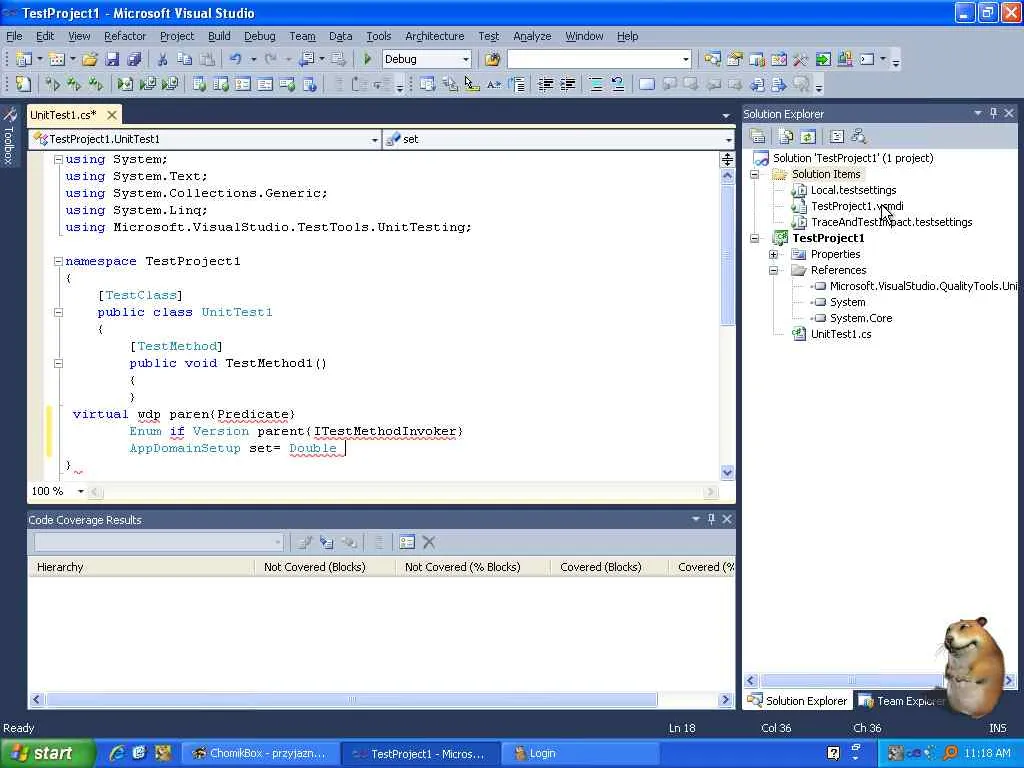This screenshot has width=1024, height=768.
Task: Collapse the References node
Action: coord(773,270)
